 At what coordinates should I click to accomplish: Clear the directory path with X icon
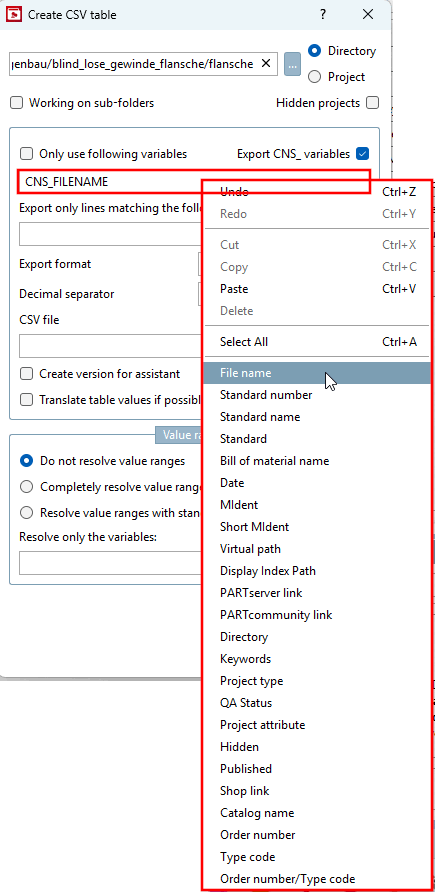(x=265, y=64)
